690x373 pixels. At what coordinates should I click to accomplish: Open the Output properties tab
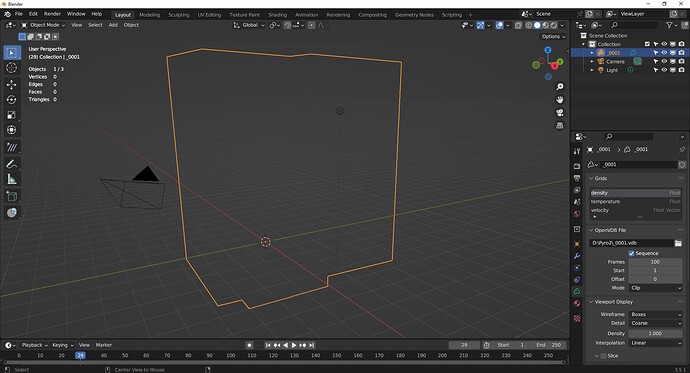point(577,178)
